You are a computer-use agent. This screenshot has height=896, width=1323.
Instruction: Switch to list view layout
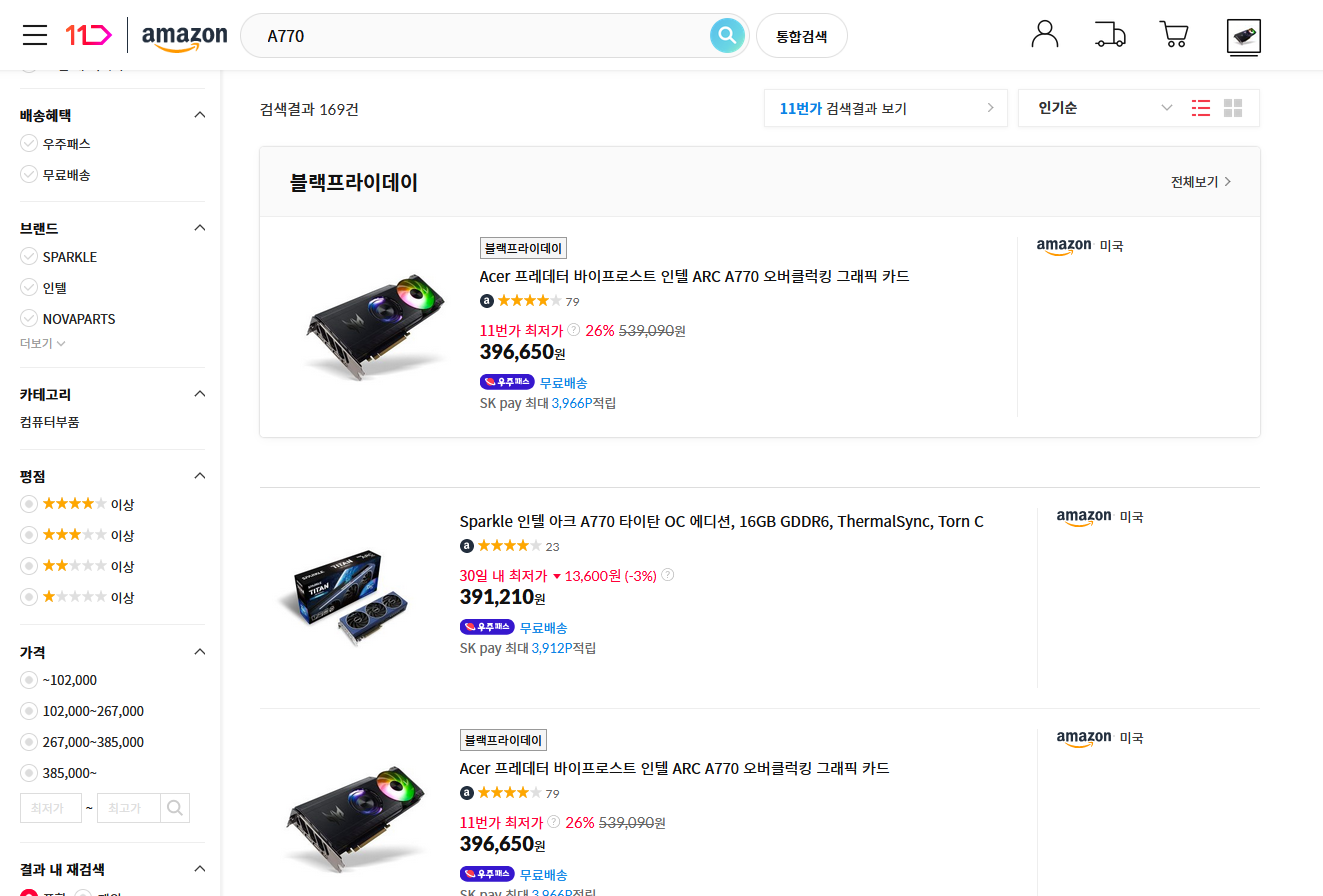pyautogui.click(x=1201, y=108)
